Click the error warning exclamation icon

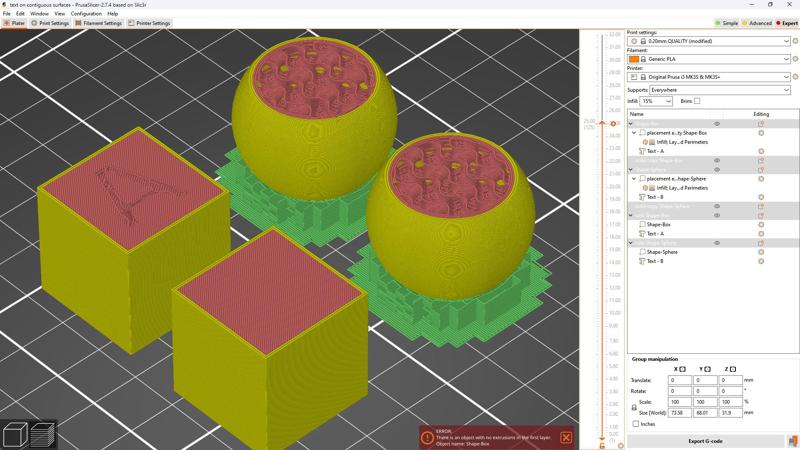pos(427,438)
